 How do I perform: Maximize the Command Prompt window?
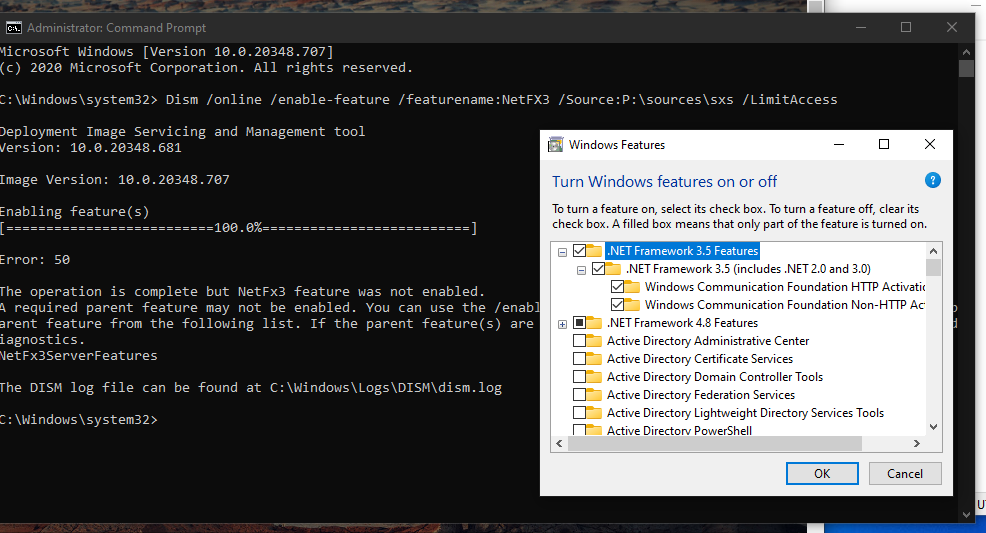[x=906, y=28]
